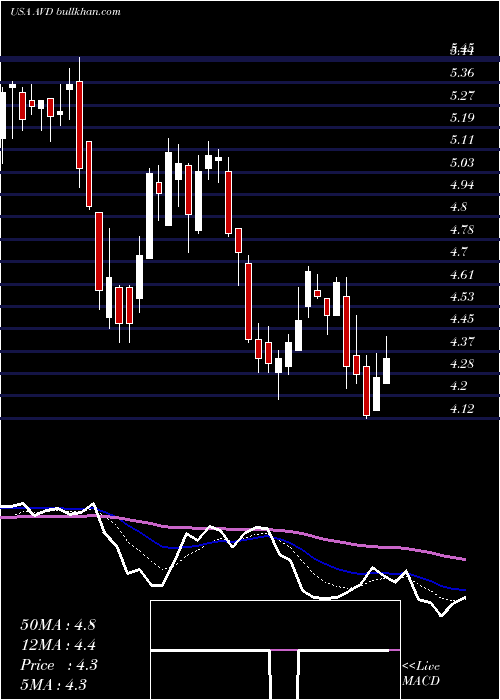Viewport: 500px width, 700px height.
Task: Select the 5.11 price axis label
Action: 462,140
